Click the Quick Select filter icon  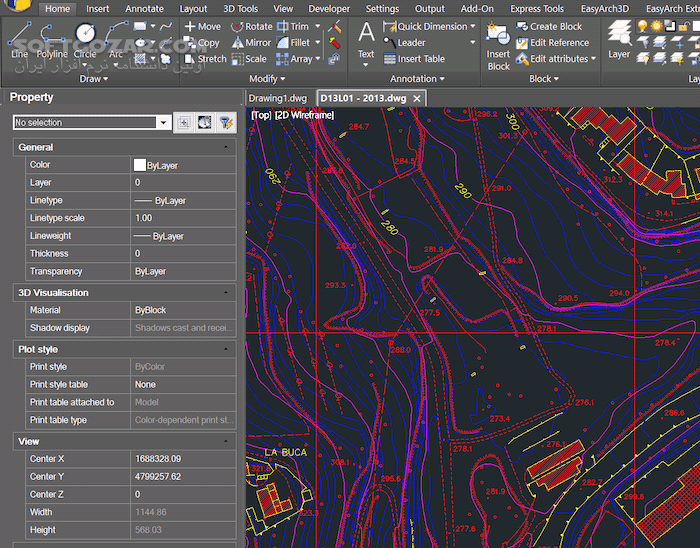tap(225, 122)
